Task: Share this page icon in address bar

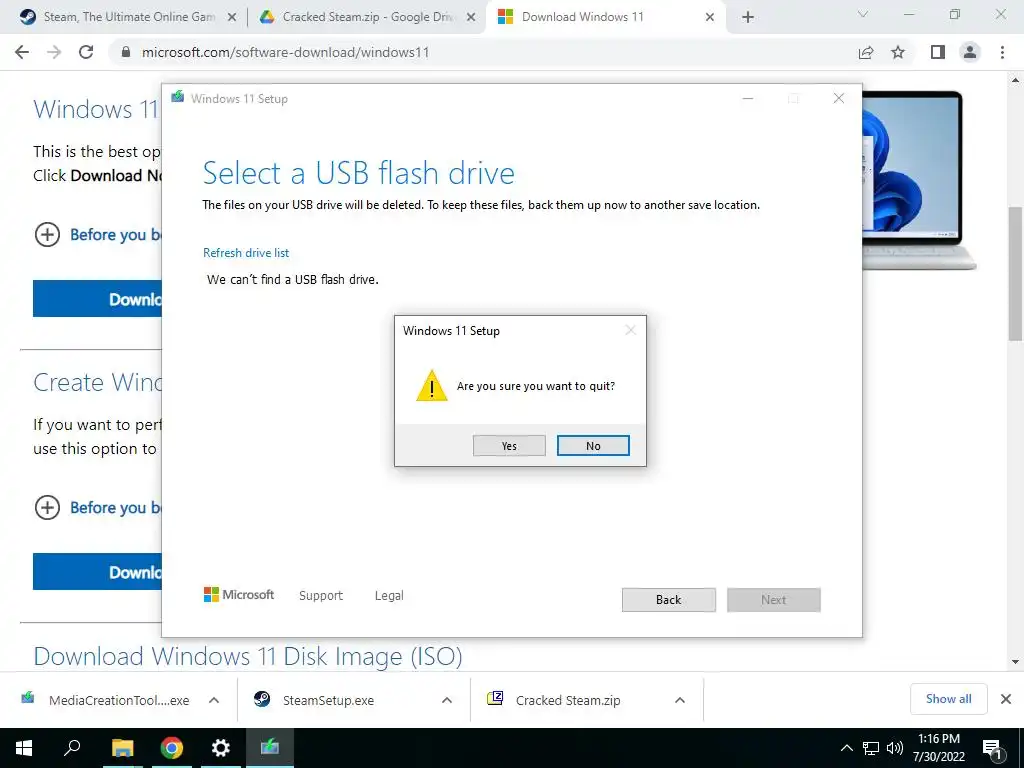Action: 866,52
